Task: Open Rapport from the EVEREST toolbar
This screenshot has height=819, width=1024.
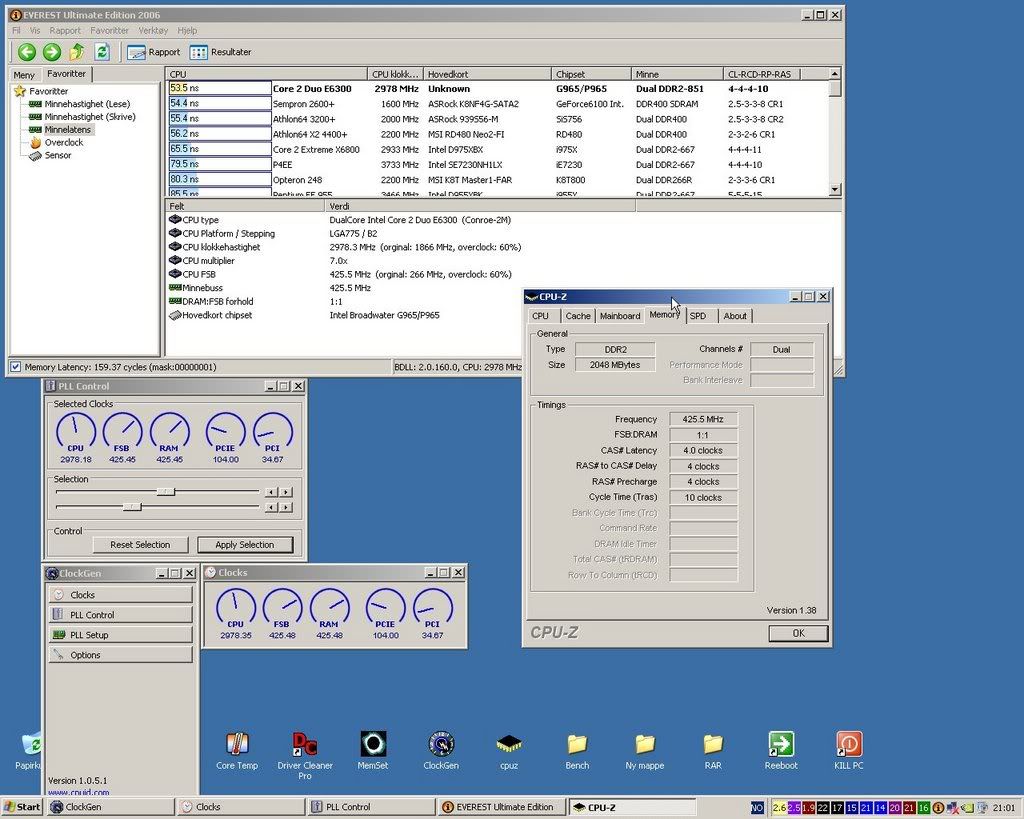Action: point(153,52)
